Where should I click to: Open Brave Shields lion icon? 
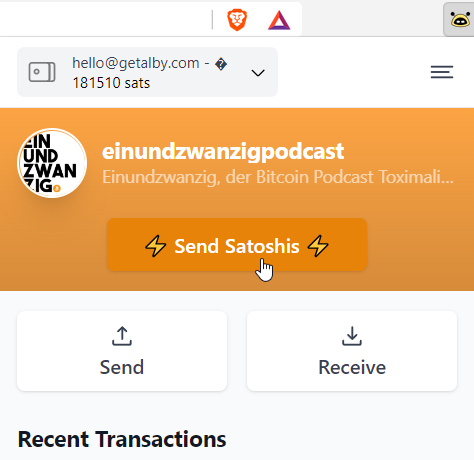point(237,20)
